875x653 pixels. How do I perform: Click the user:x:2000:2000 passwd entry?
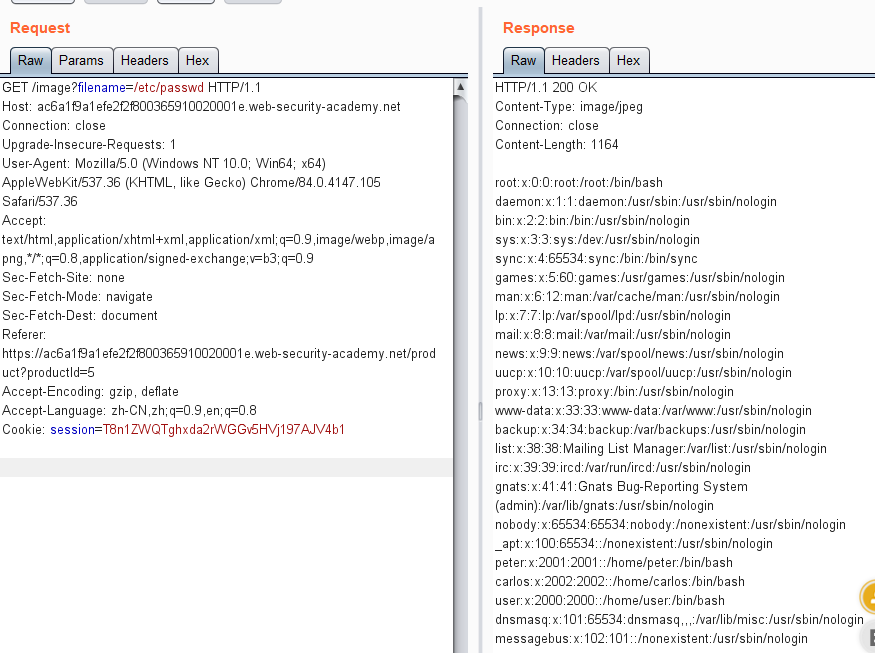610,600
